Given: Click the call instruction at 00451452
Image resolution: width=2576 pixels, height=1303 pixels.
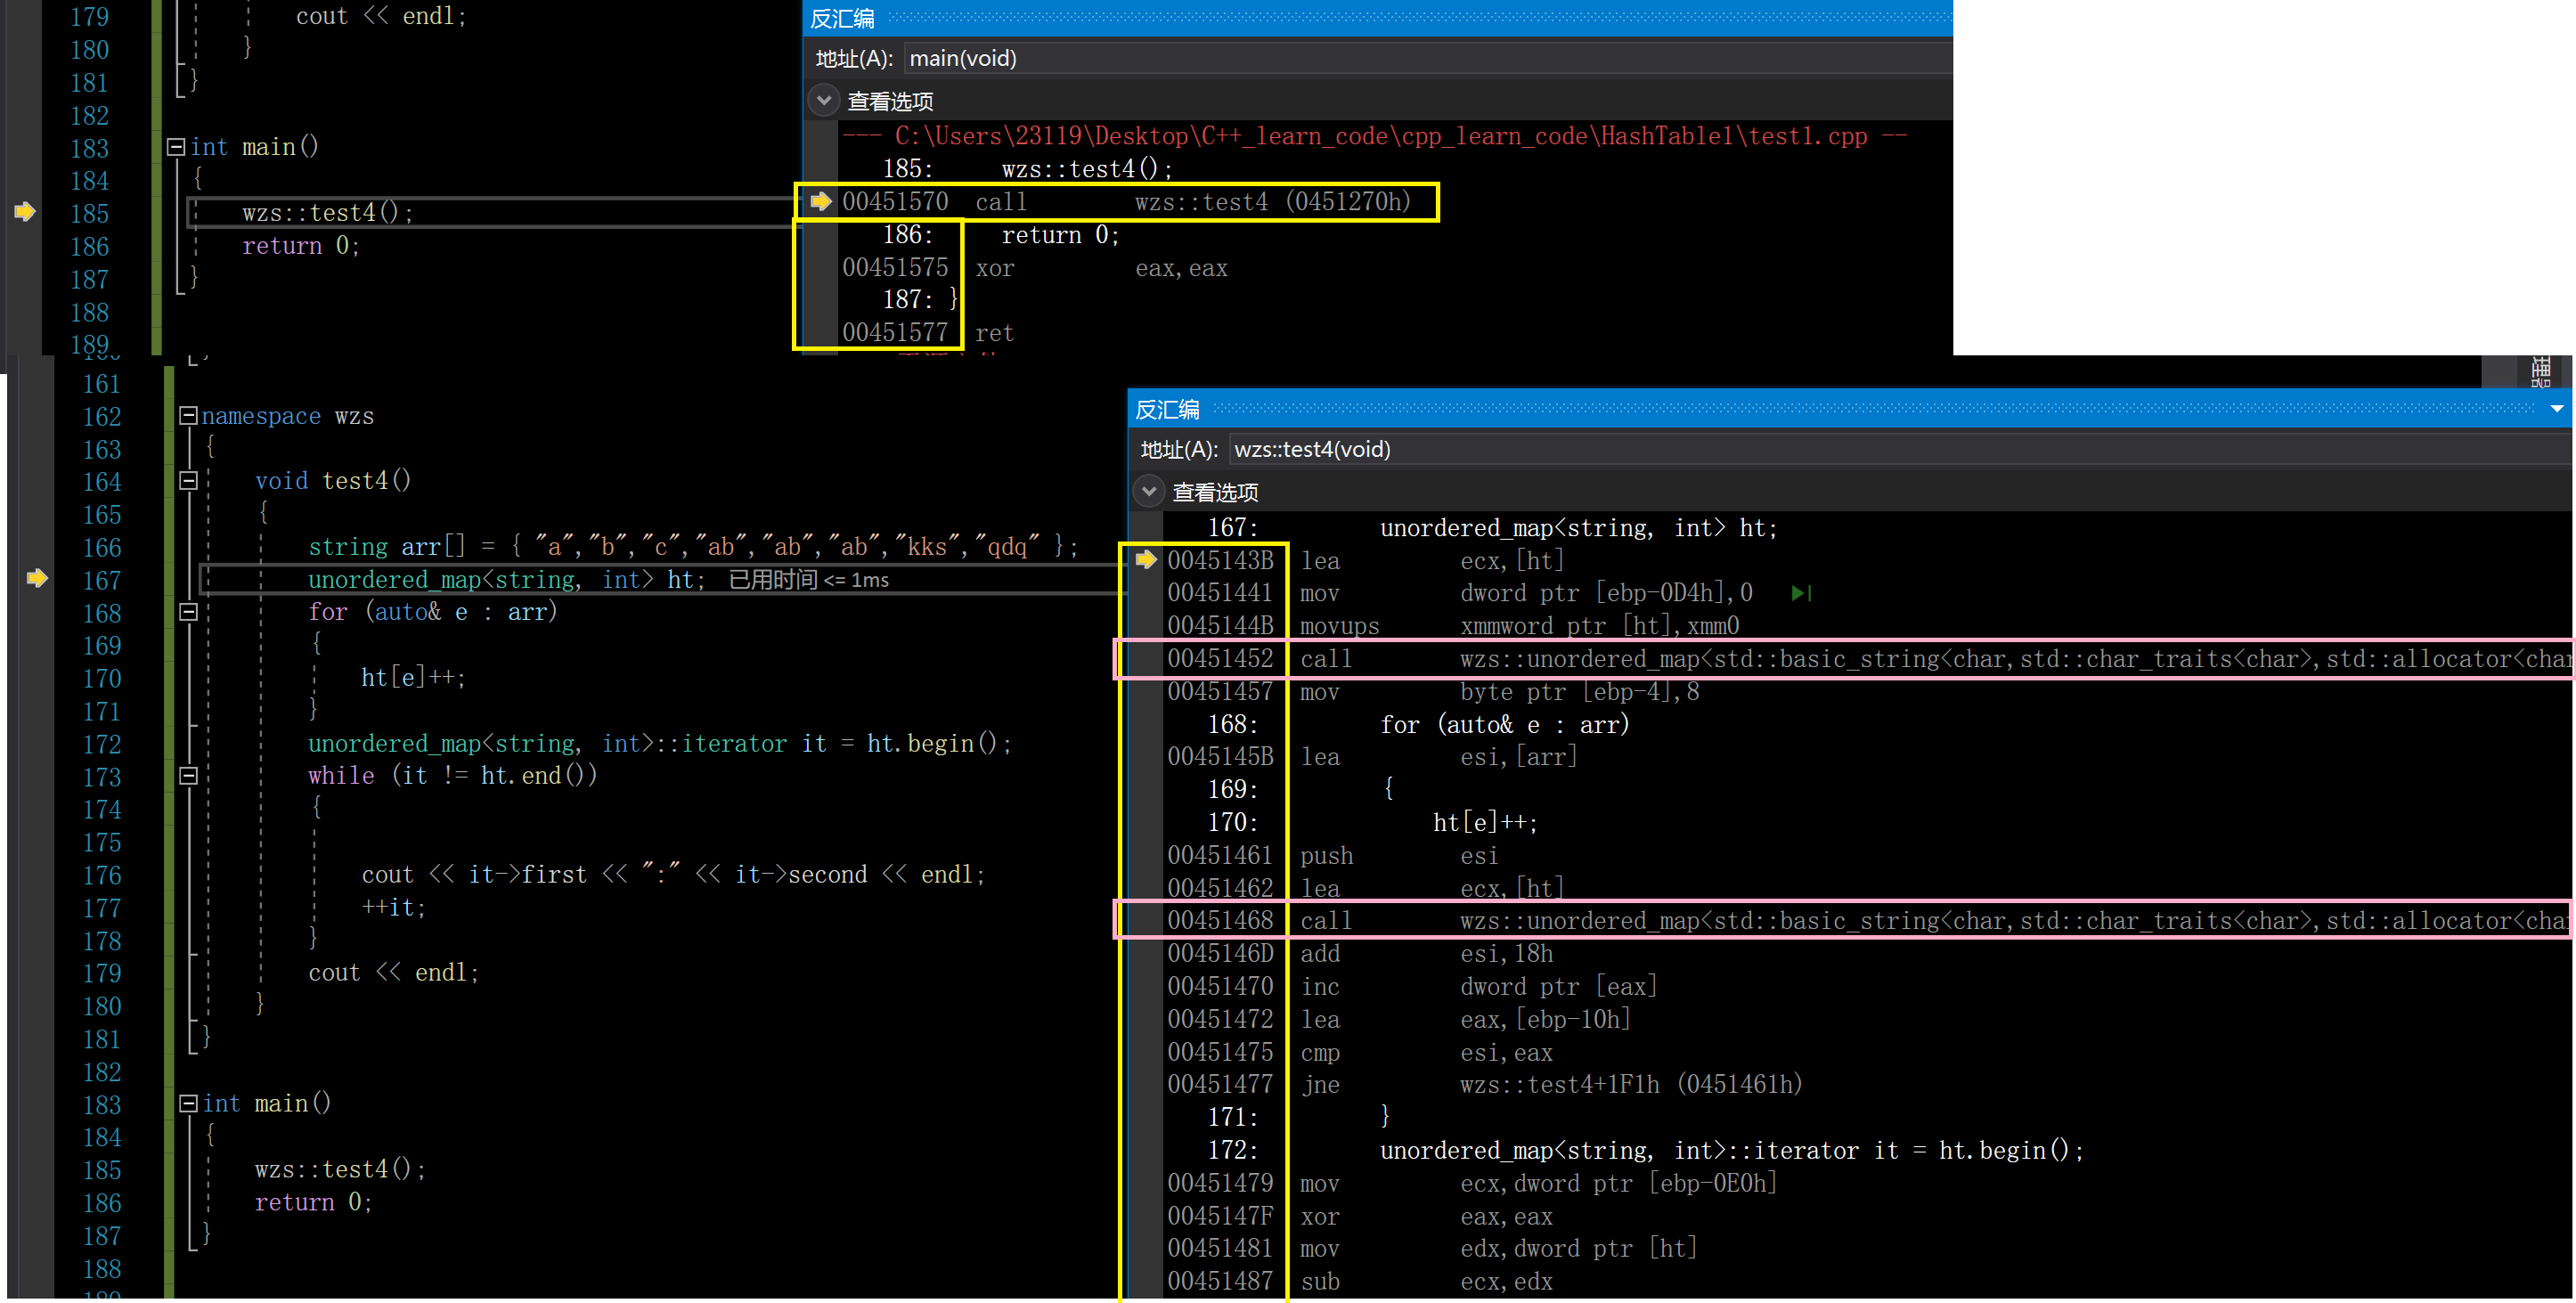Looking at the screenshot, I should 1868,659.
